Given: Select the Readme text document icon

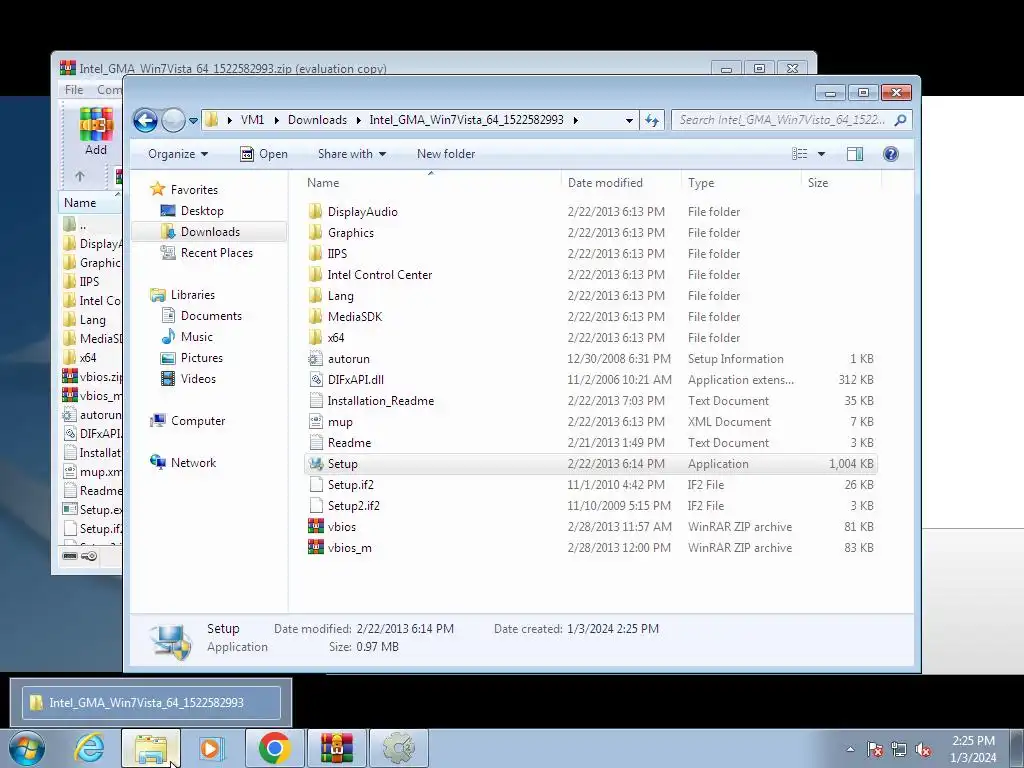Looking at the screenshot, I should pyautogui.click(x=315, y=443).
